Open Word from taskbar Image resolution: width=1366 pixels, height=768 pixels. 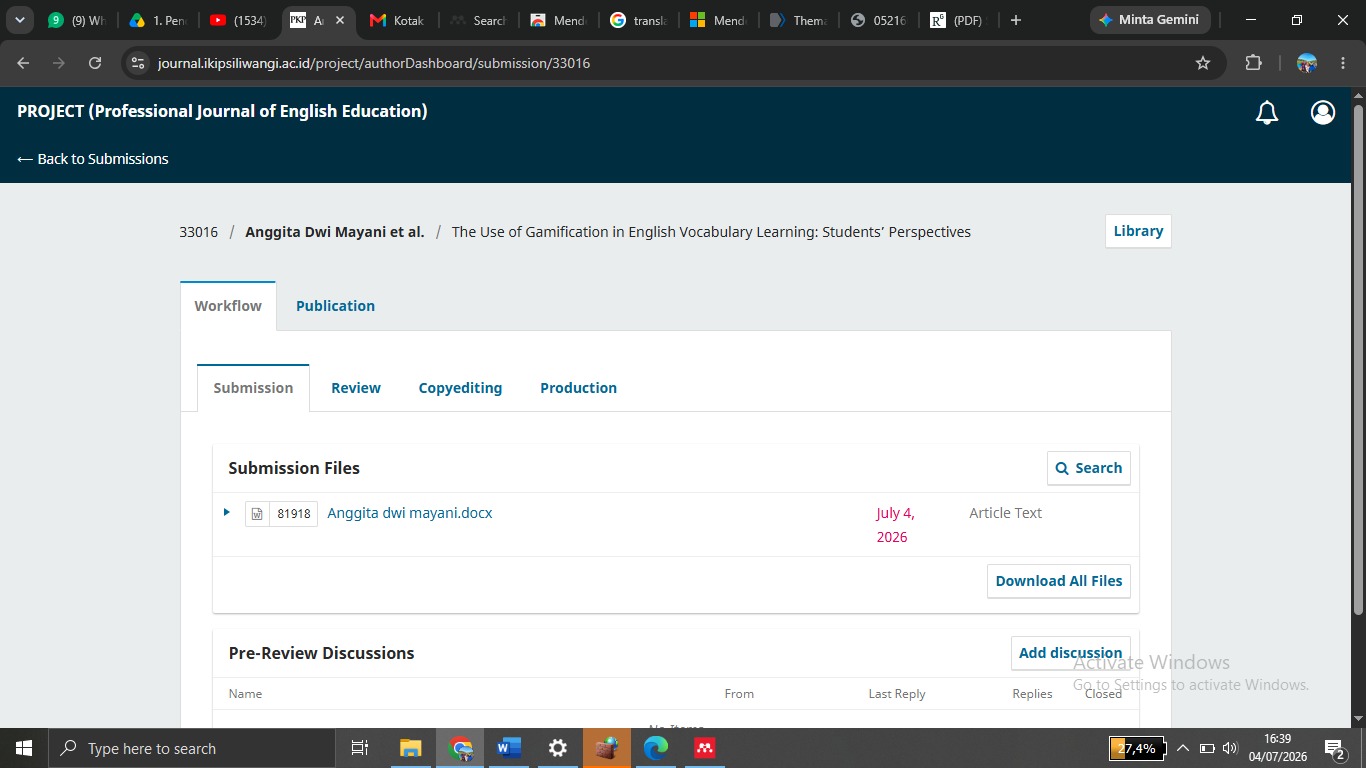pyautogui.click(x=509, y=748)
